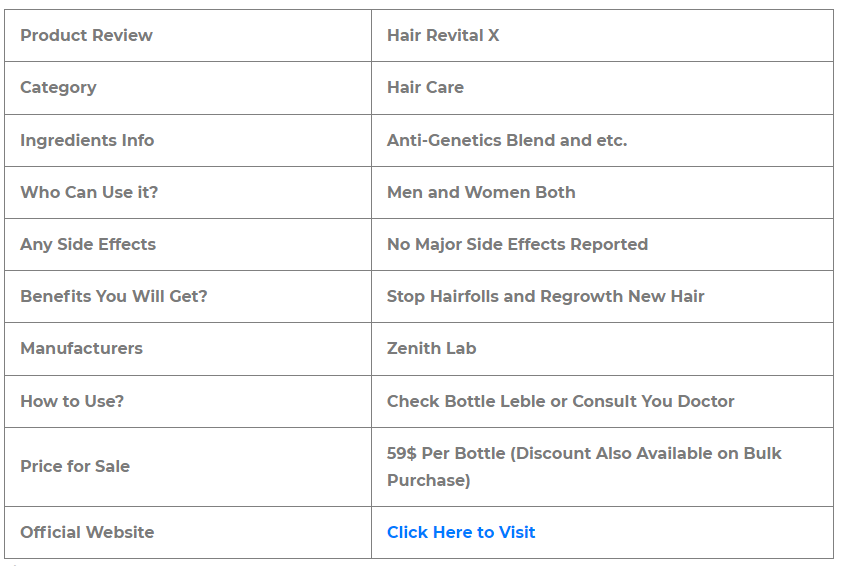841x566 pixels.
Task: Click the '59$ Per Bottle' price text
Action: tap(447, 453)
